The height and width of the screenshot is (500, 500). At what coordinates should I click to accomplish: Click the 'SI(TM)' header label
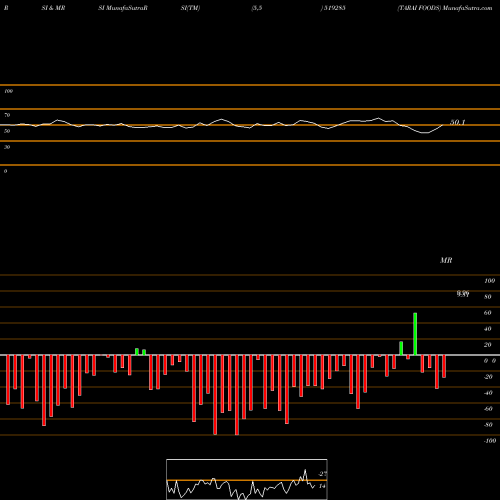[x=190, y=8]
